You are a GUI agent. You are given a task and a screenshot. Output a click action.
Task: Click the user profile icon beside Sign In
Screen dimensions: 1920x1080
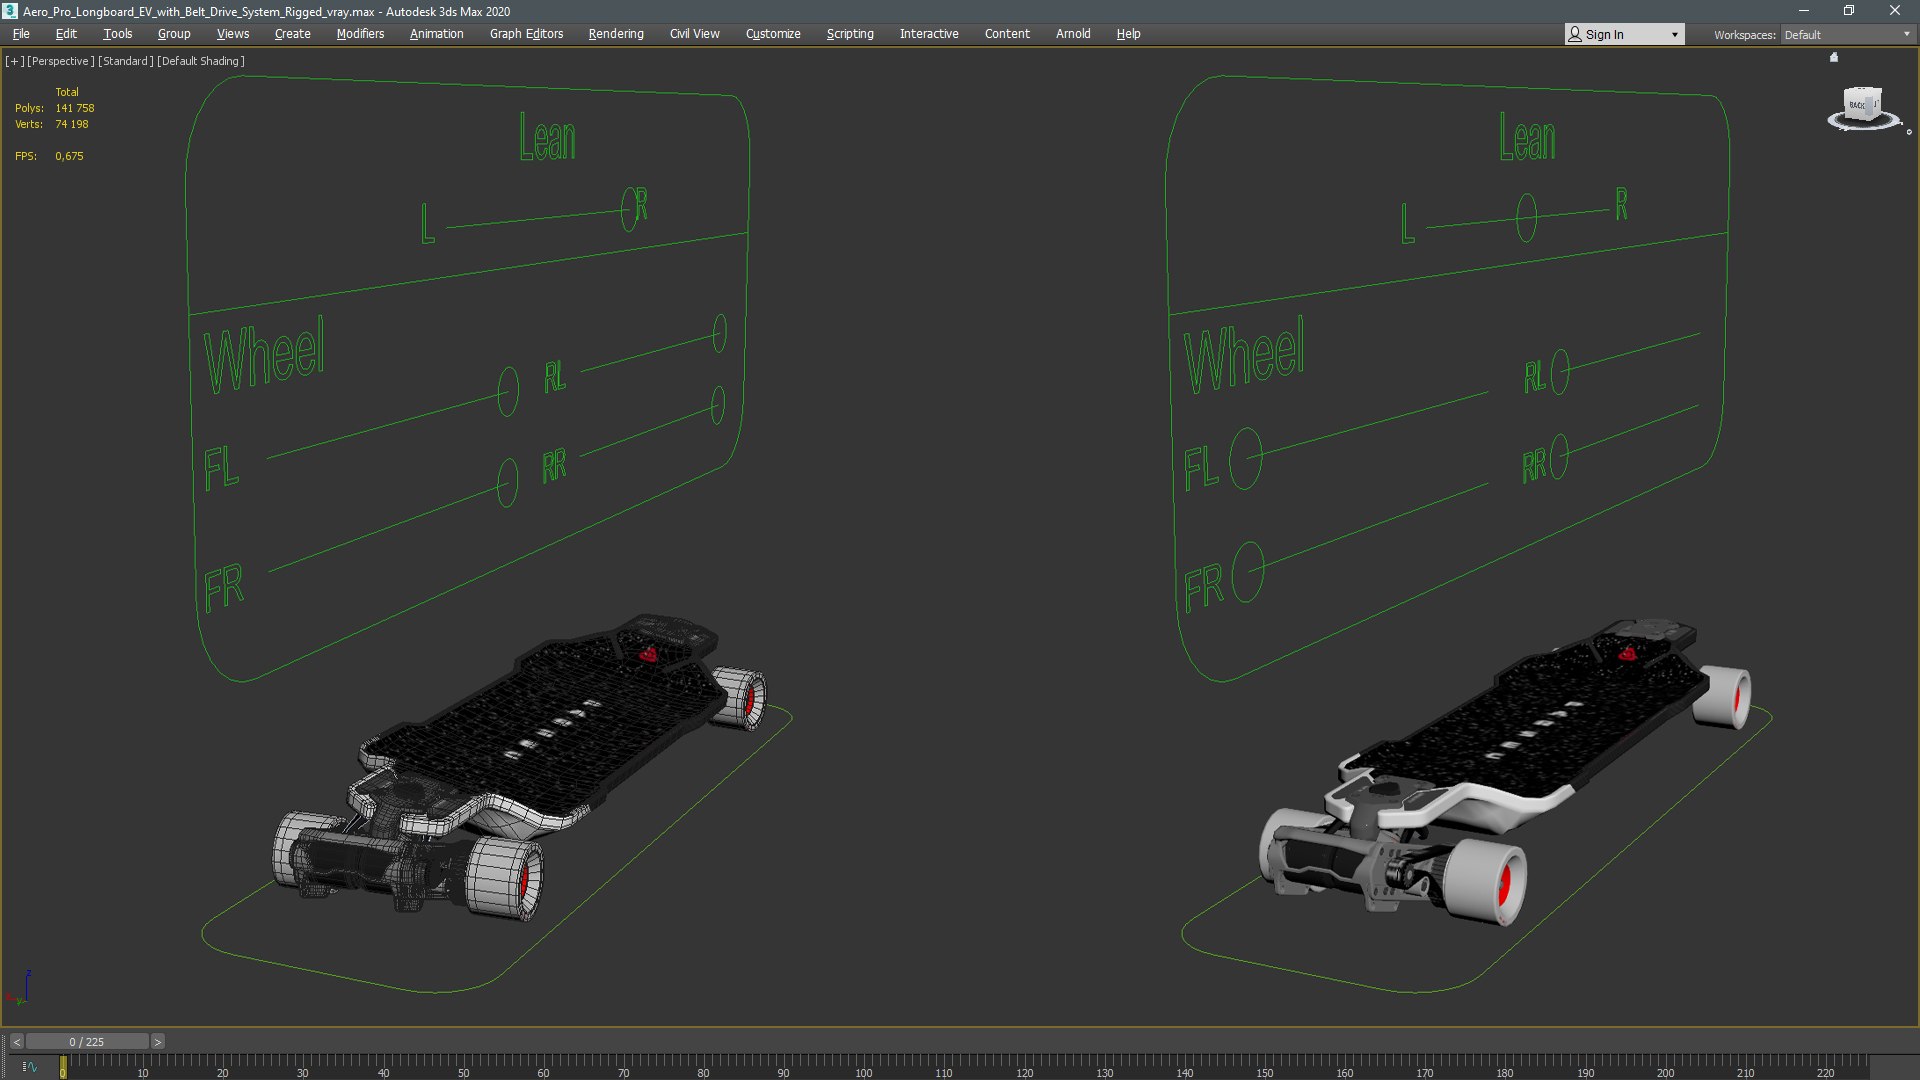(x=1575, y=34)
